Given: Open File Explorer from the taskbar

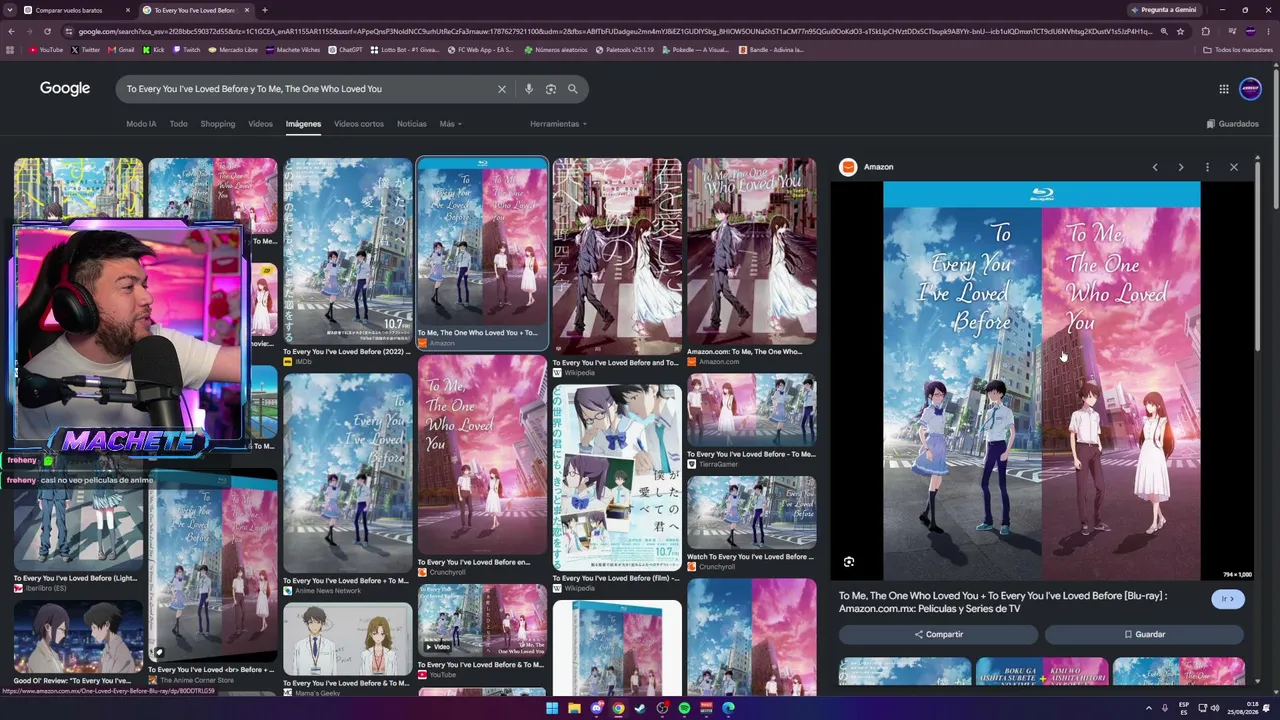Looking at the screenshot, I should (574, 708).
